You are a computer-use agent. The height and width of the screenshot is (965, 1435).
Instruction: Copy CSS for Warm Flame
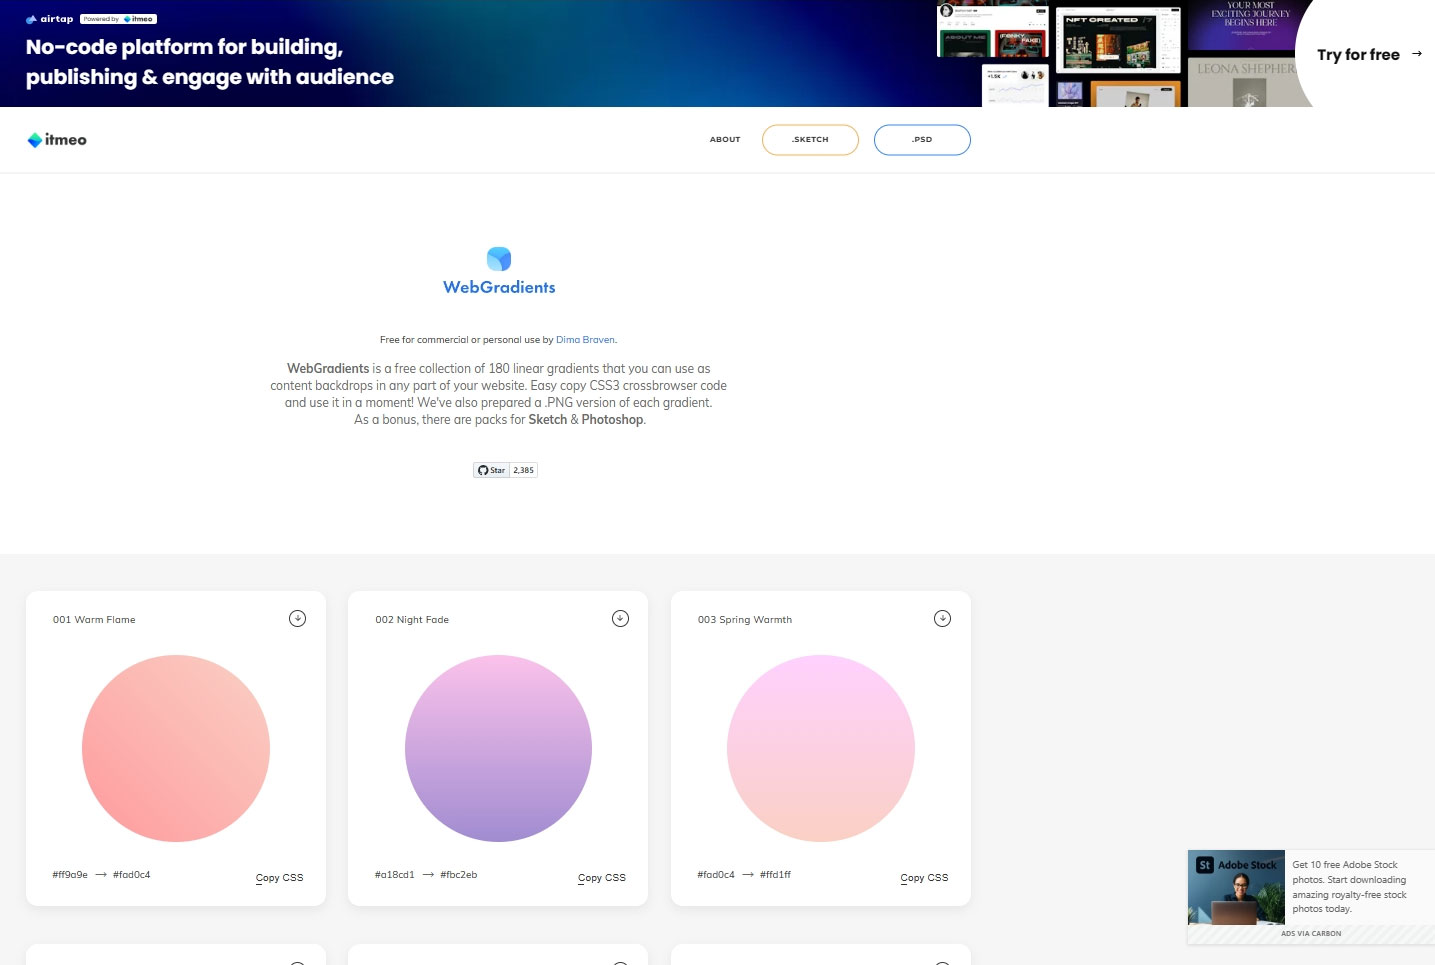pos(279,878)
